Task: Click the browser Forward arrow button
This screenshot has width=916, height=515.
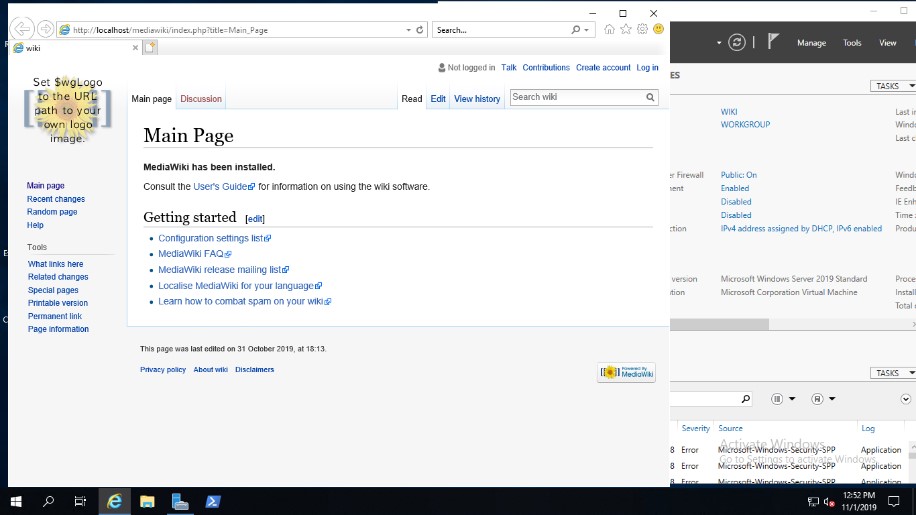Action: [45, 29]
